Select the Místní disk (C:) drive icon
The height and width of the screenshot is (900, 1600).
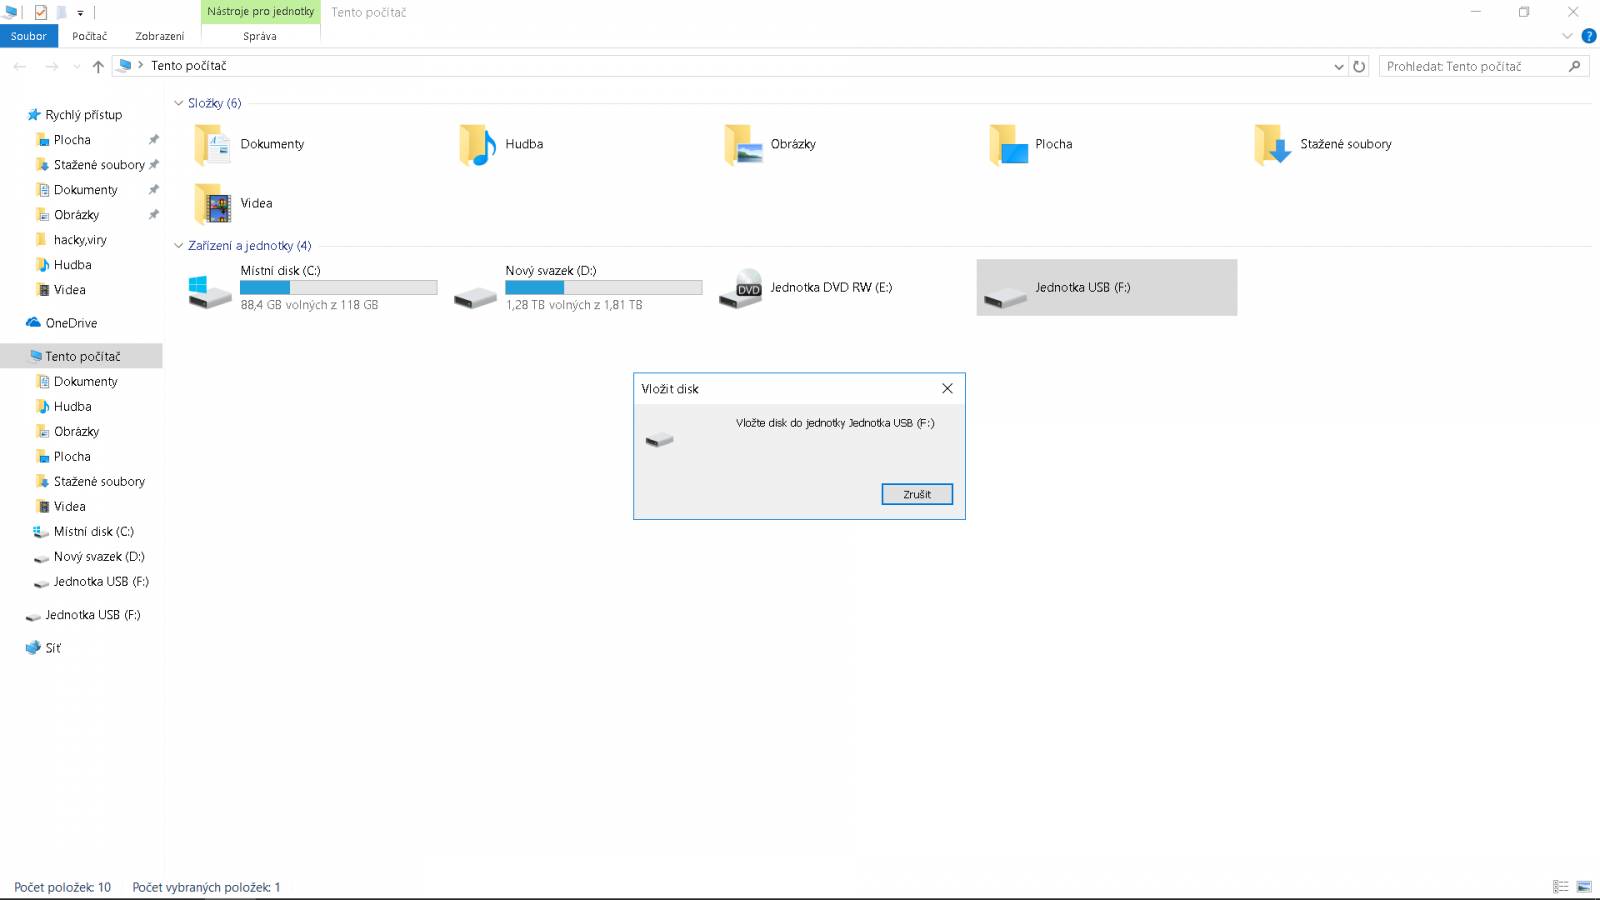pos(210,290)
